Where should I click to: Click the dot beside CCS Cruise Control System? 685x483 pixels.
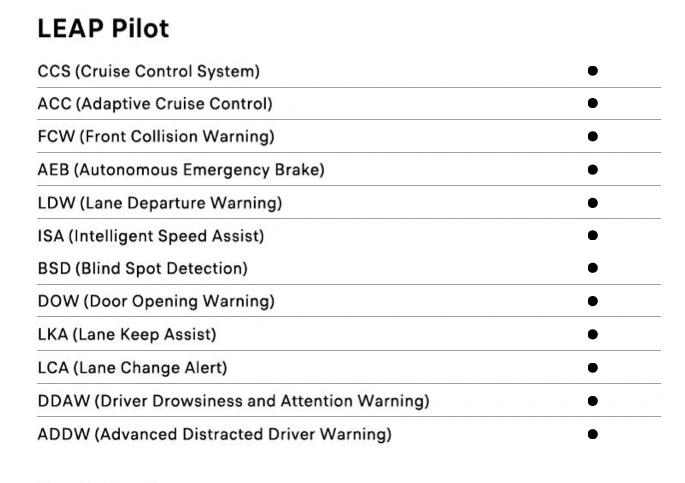[x=592, y=71]
